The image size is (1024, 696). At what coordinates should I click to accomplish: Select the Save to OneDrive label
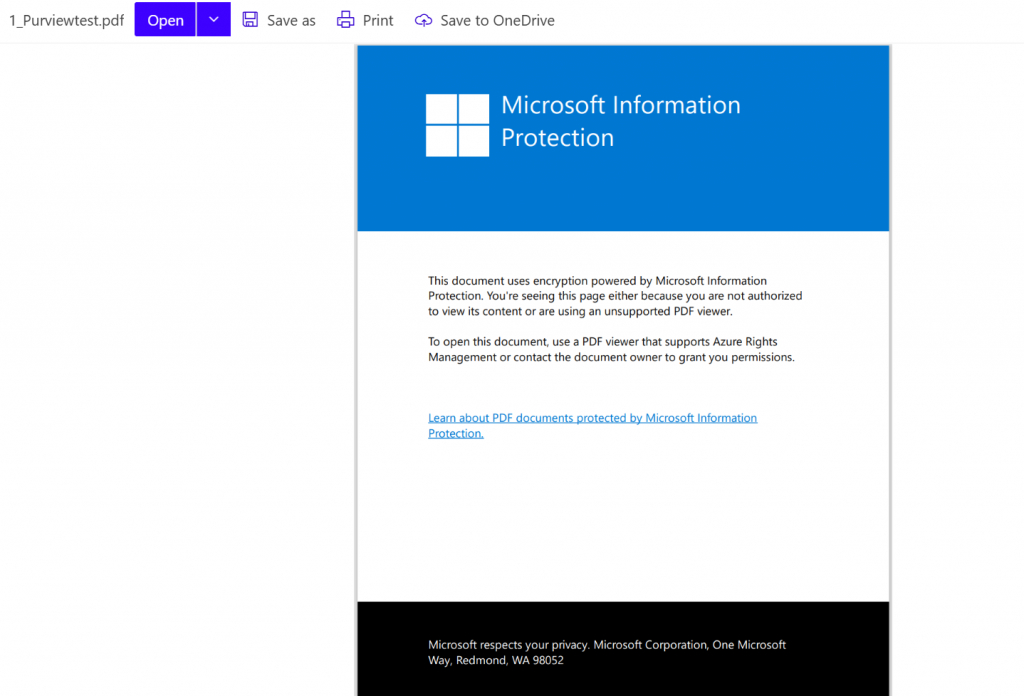point(497,20)
